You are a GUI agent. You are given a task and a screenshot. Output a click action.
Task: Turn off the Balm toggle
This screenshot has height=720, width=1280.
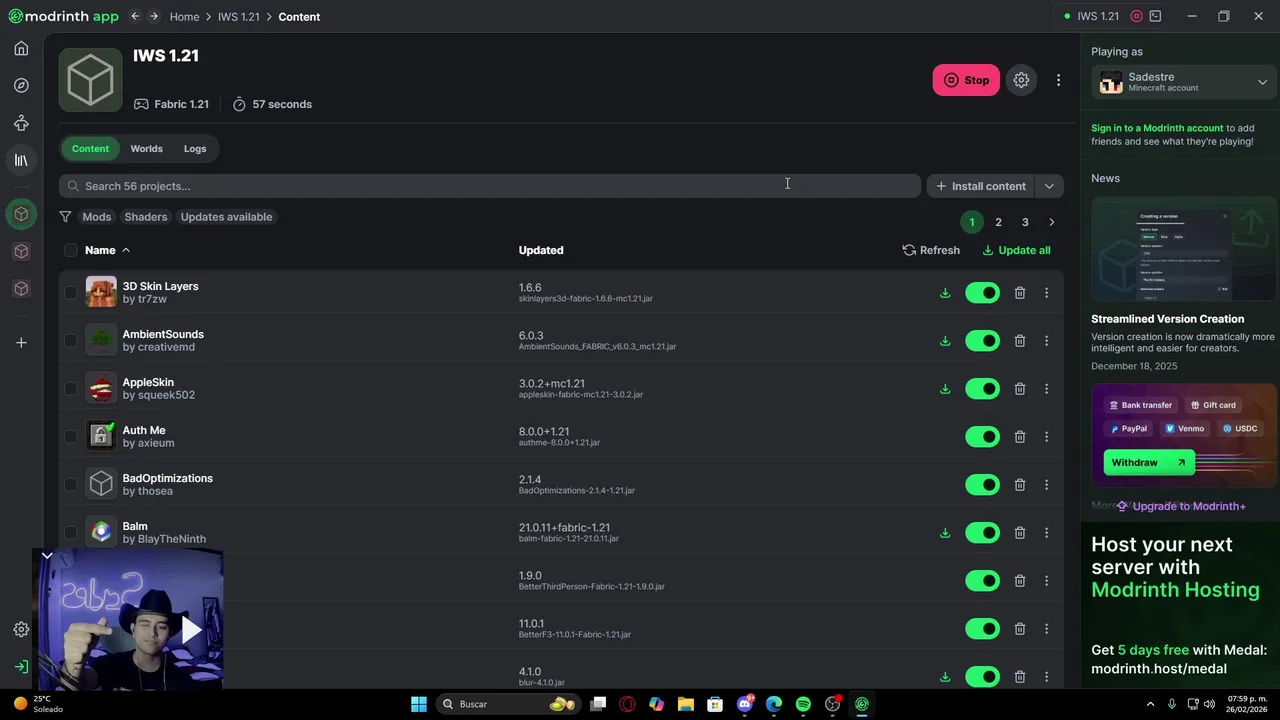coord(982,533)
